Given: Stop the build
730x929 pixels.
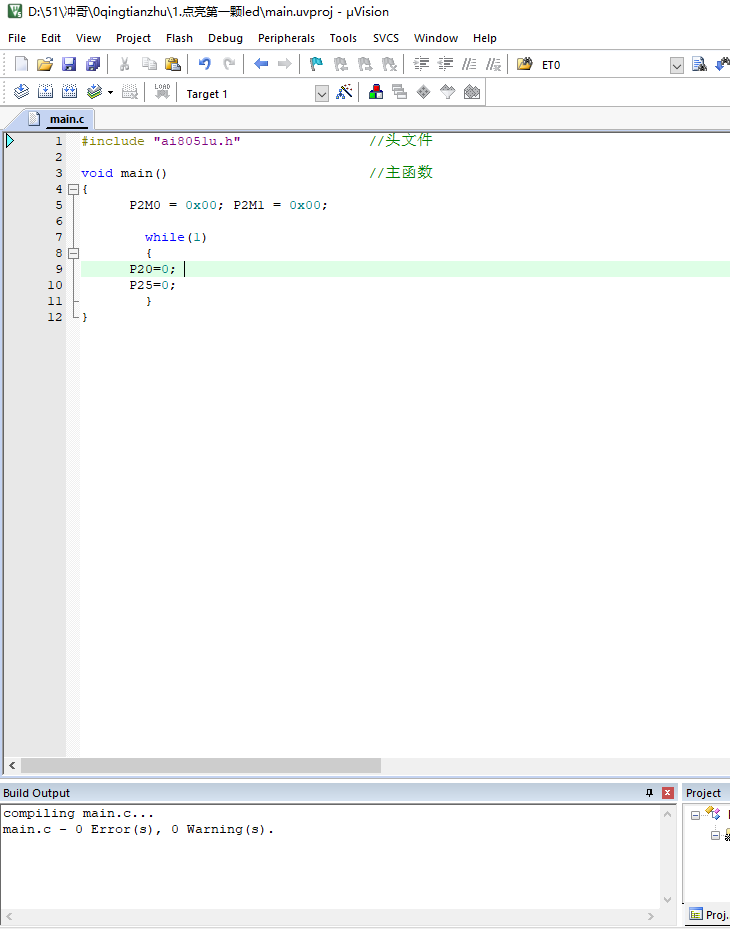Looking at the screenshot, I should 130,92.
